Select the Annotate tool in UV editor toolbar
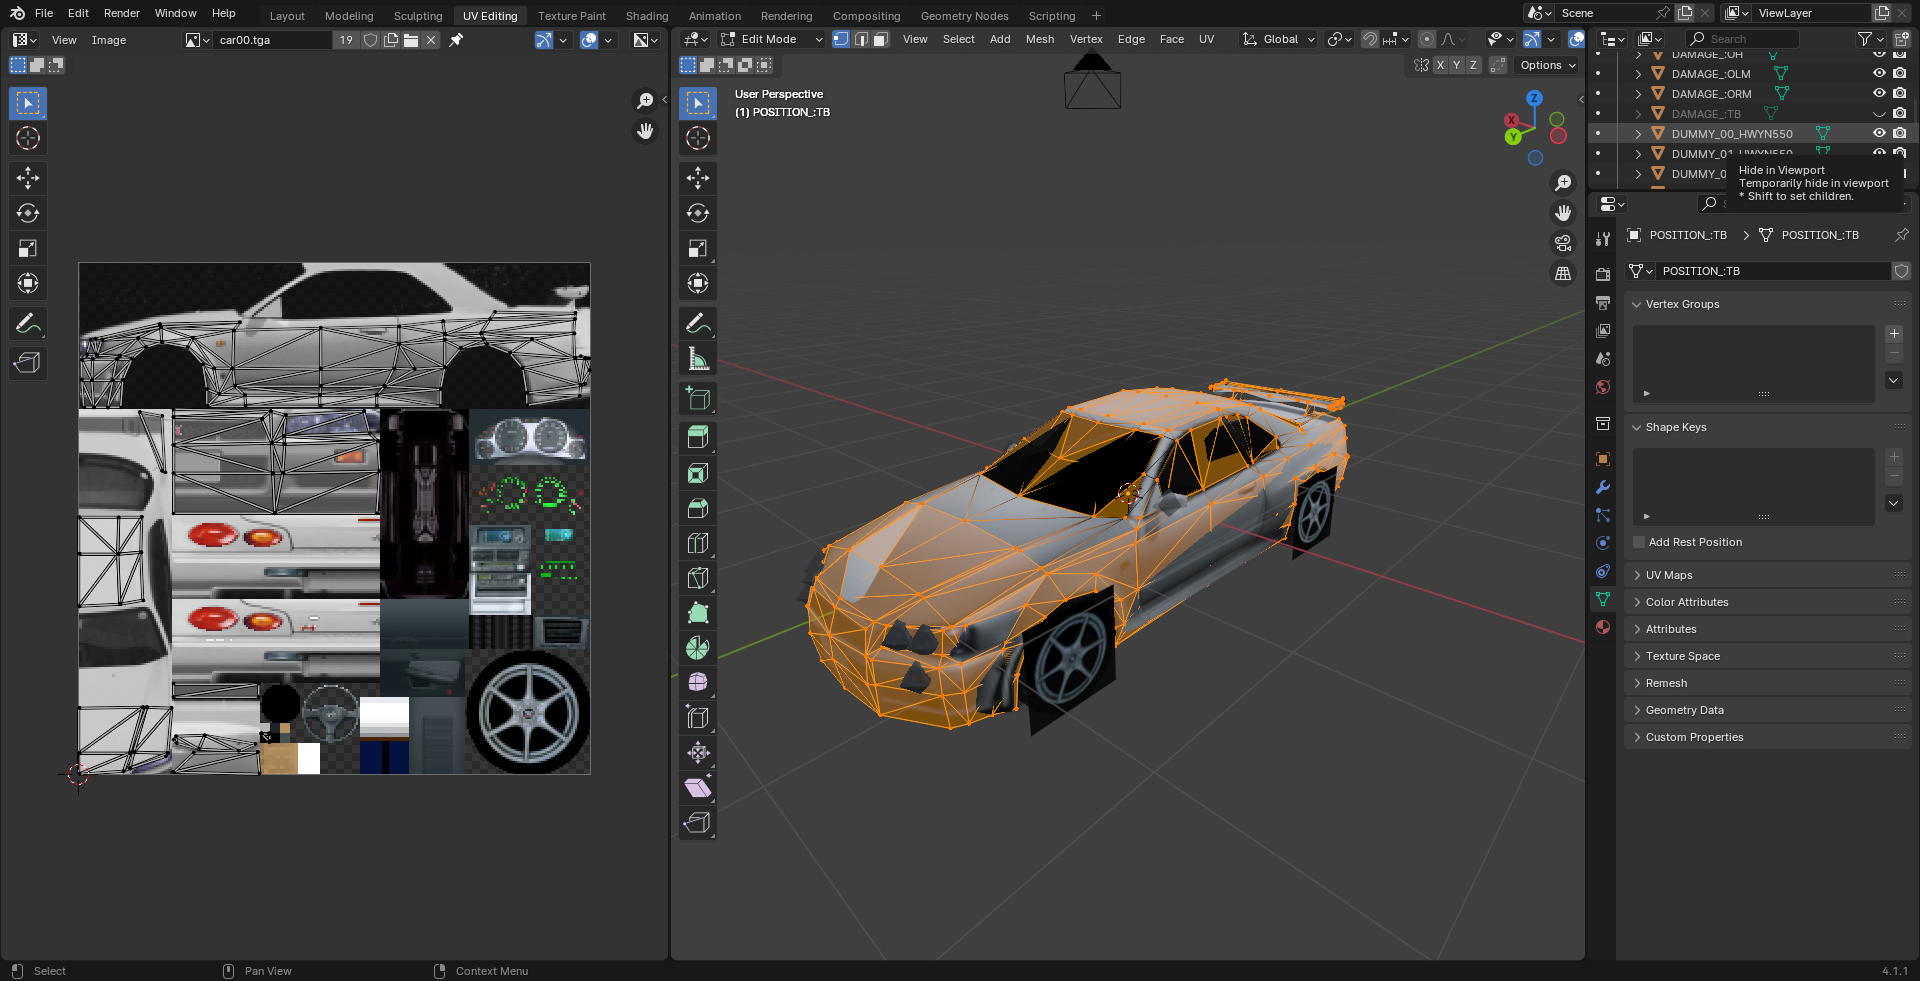Image resolution: width=1920 pixels, height=981 pixels. point(28,323)
